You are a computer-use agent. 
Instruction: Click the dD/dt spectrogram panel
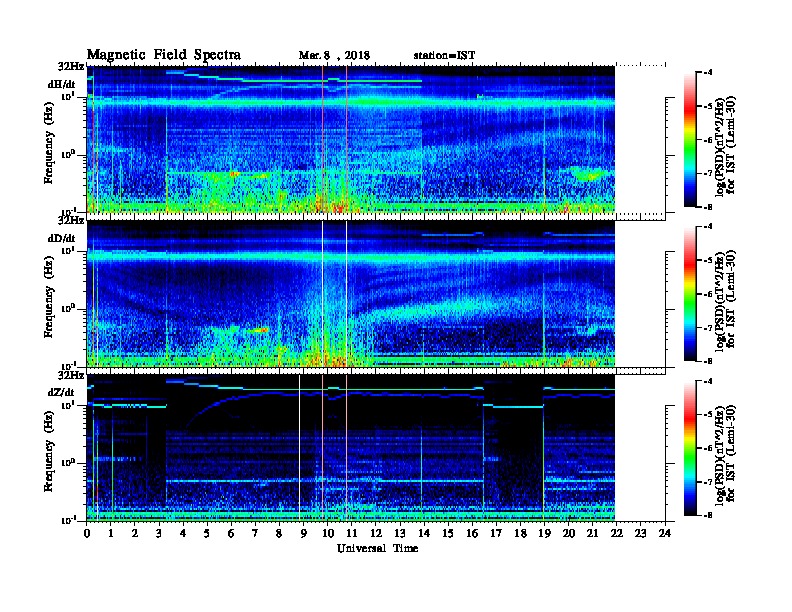click(x=351, y=293)
